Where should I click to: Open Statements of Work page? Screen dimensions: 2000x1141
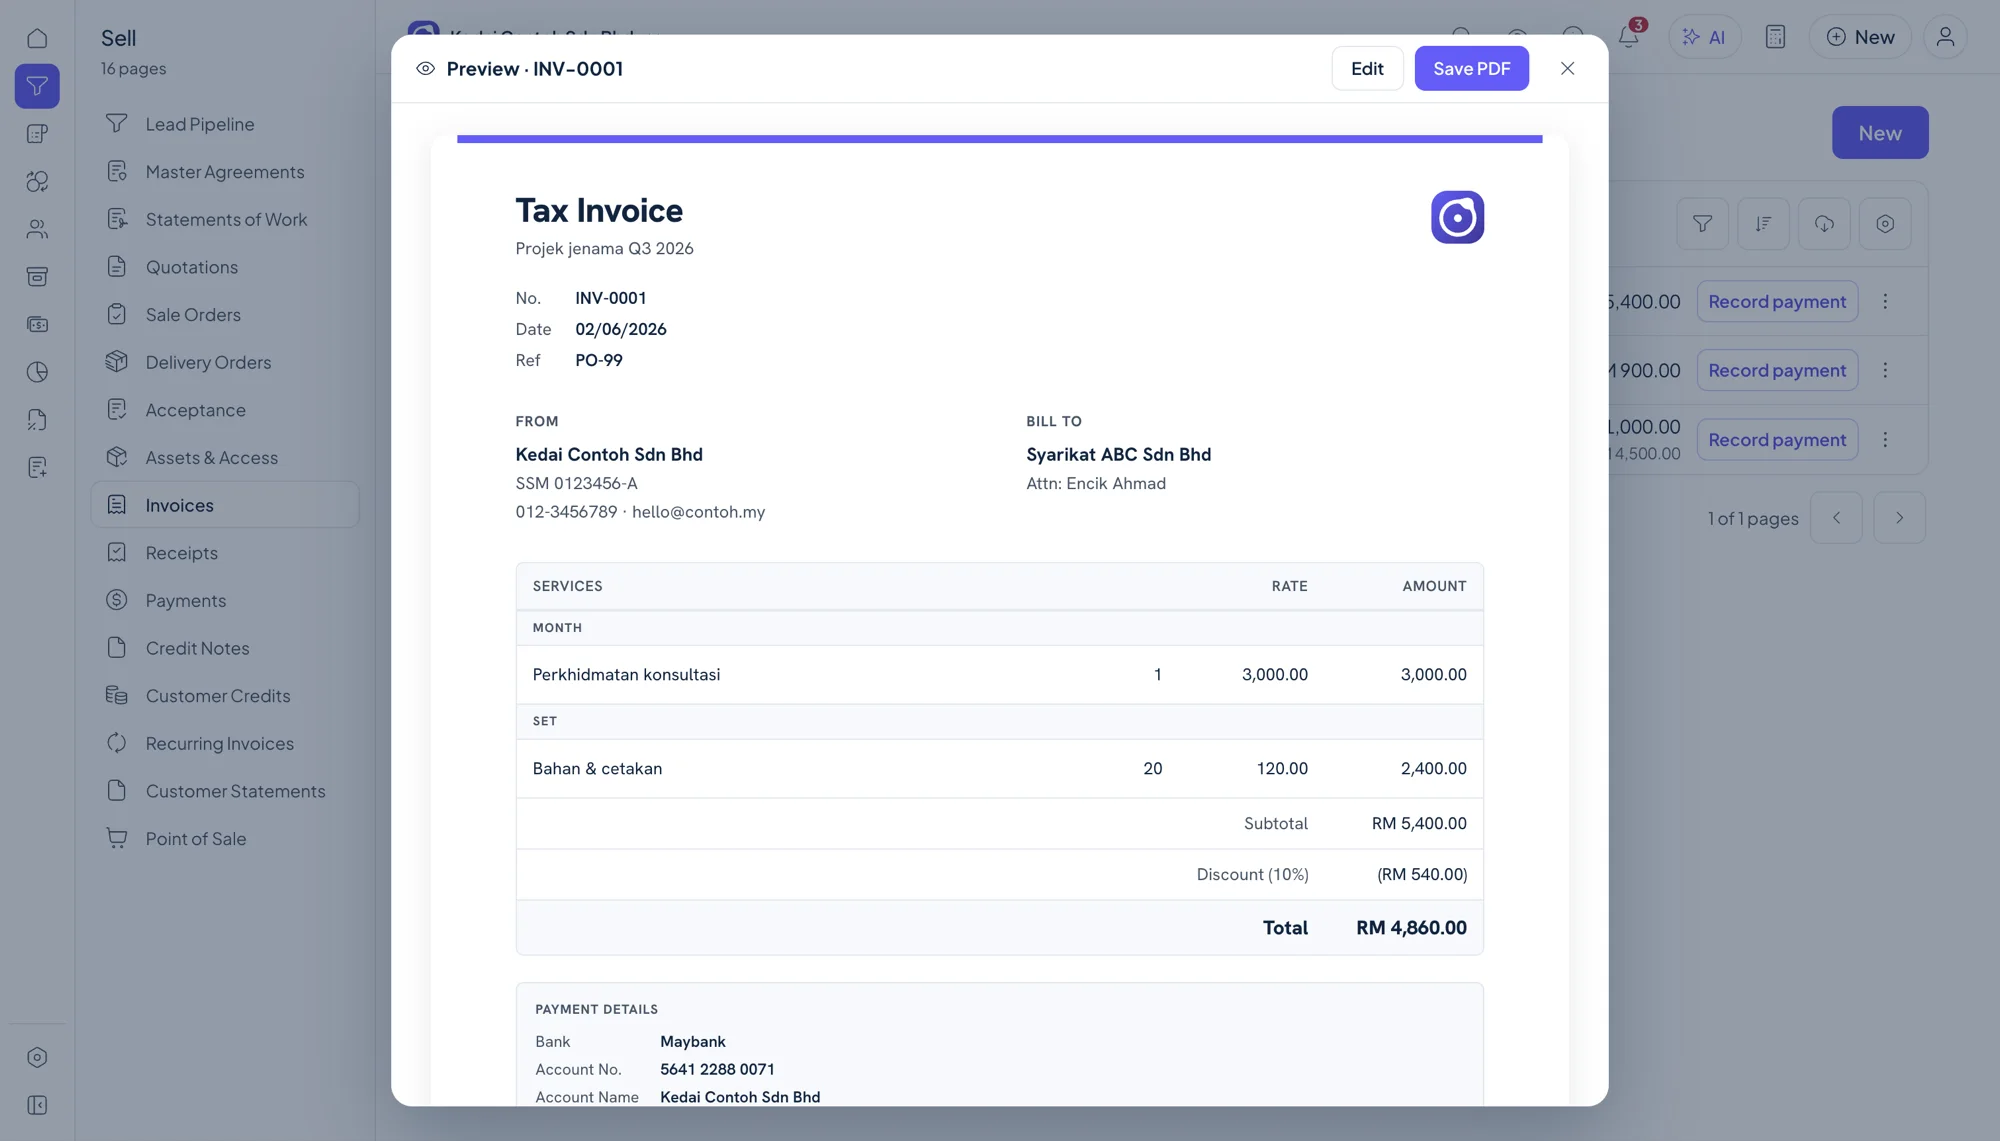coord(225,219)
